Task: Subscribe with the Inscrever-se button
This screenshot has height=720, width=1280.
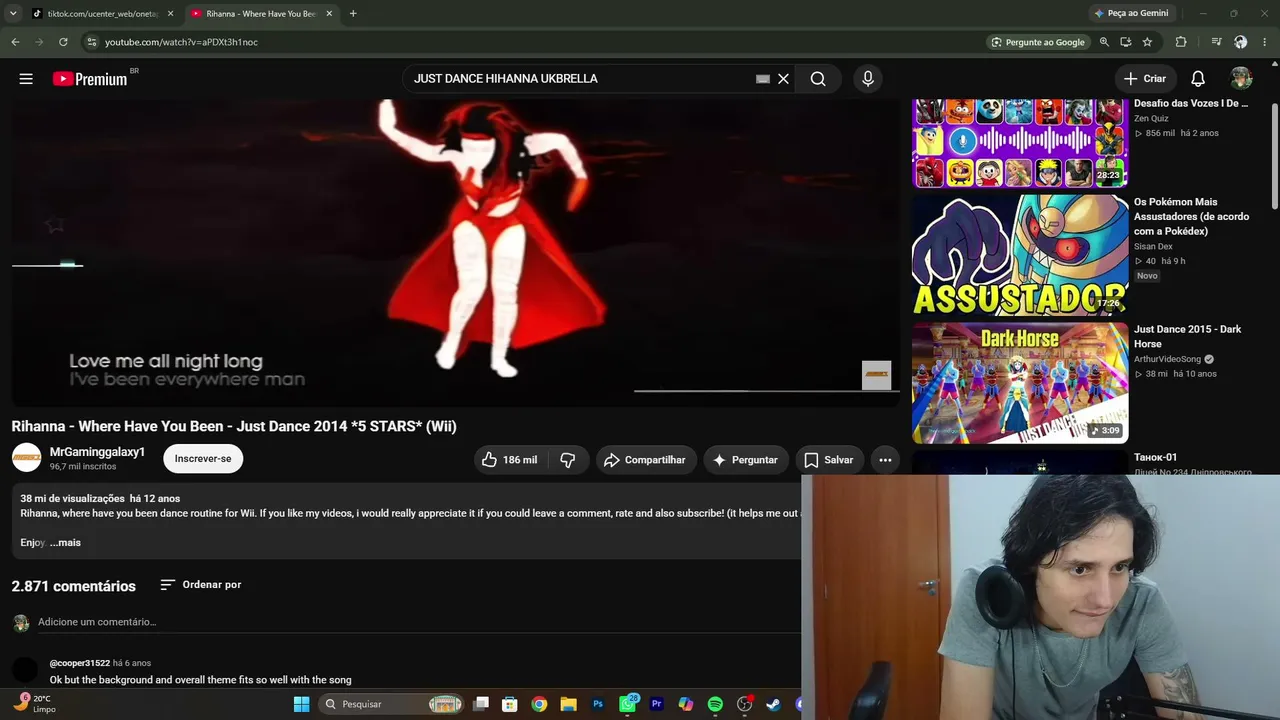Action: point(203,459)
